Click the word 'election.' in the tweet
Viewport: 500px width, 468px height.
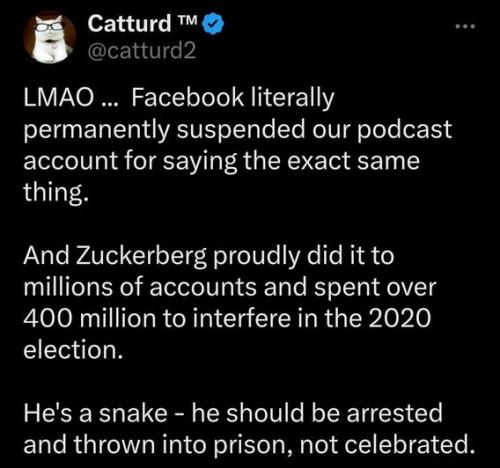pos(73,350)
